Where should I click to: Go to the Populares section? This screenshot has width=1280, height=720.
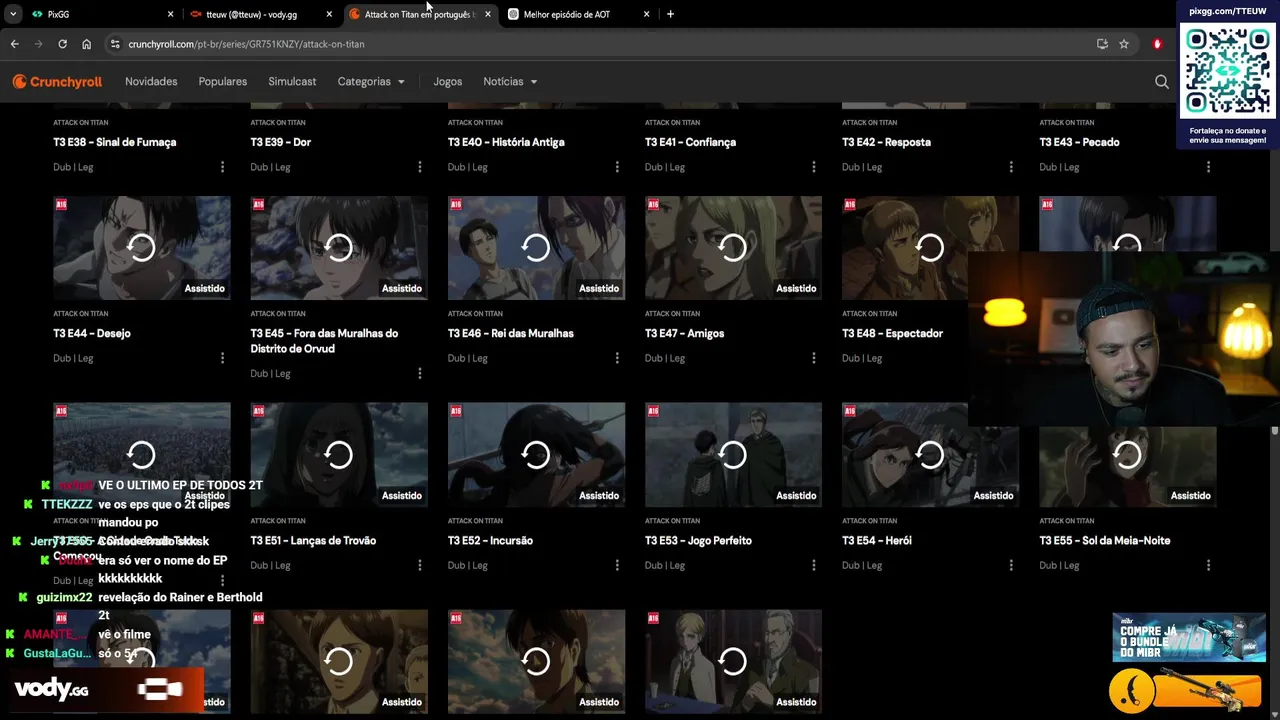coord(223,82)
